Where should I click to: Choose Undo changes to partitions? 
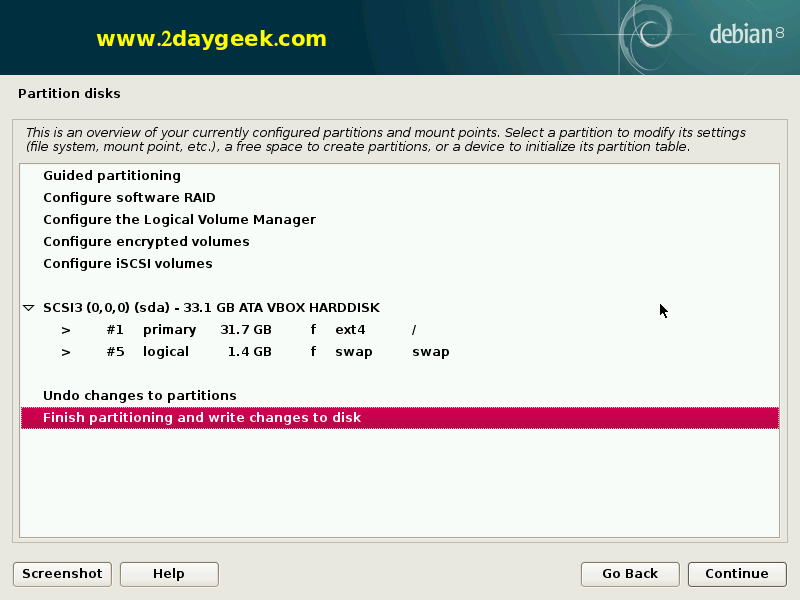click(x=399, y=395)
